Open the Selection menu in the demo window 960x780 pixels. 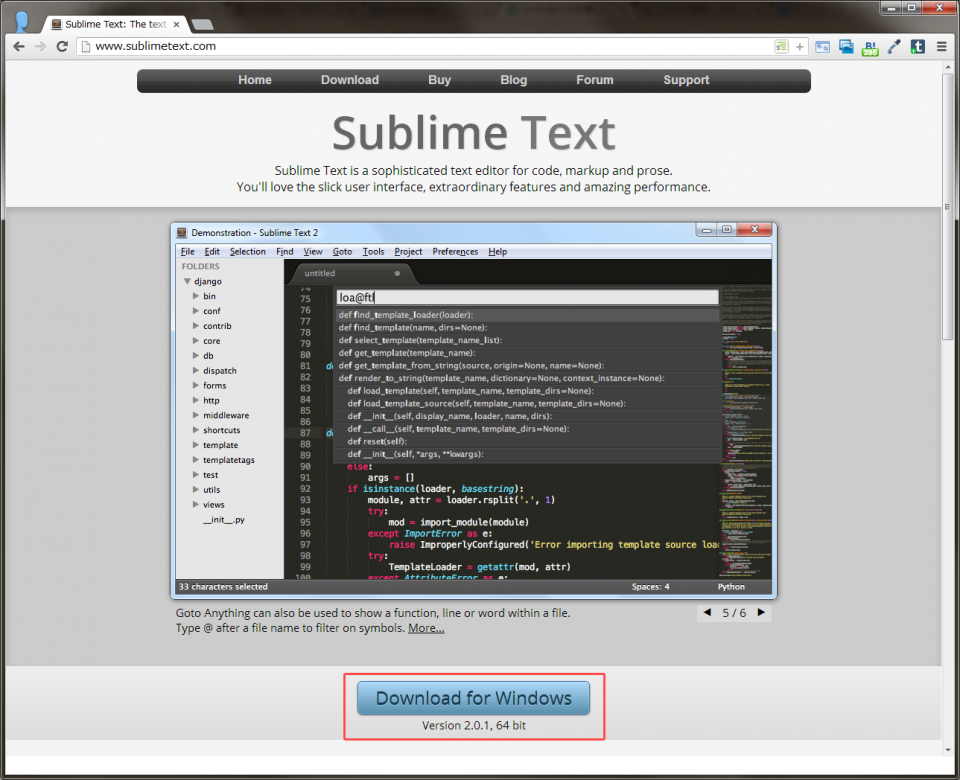tap(248, 252)
